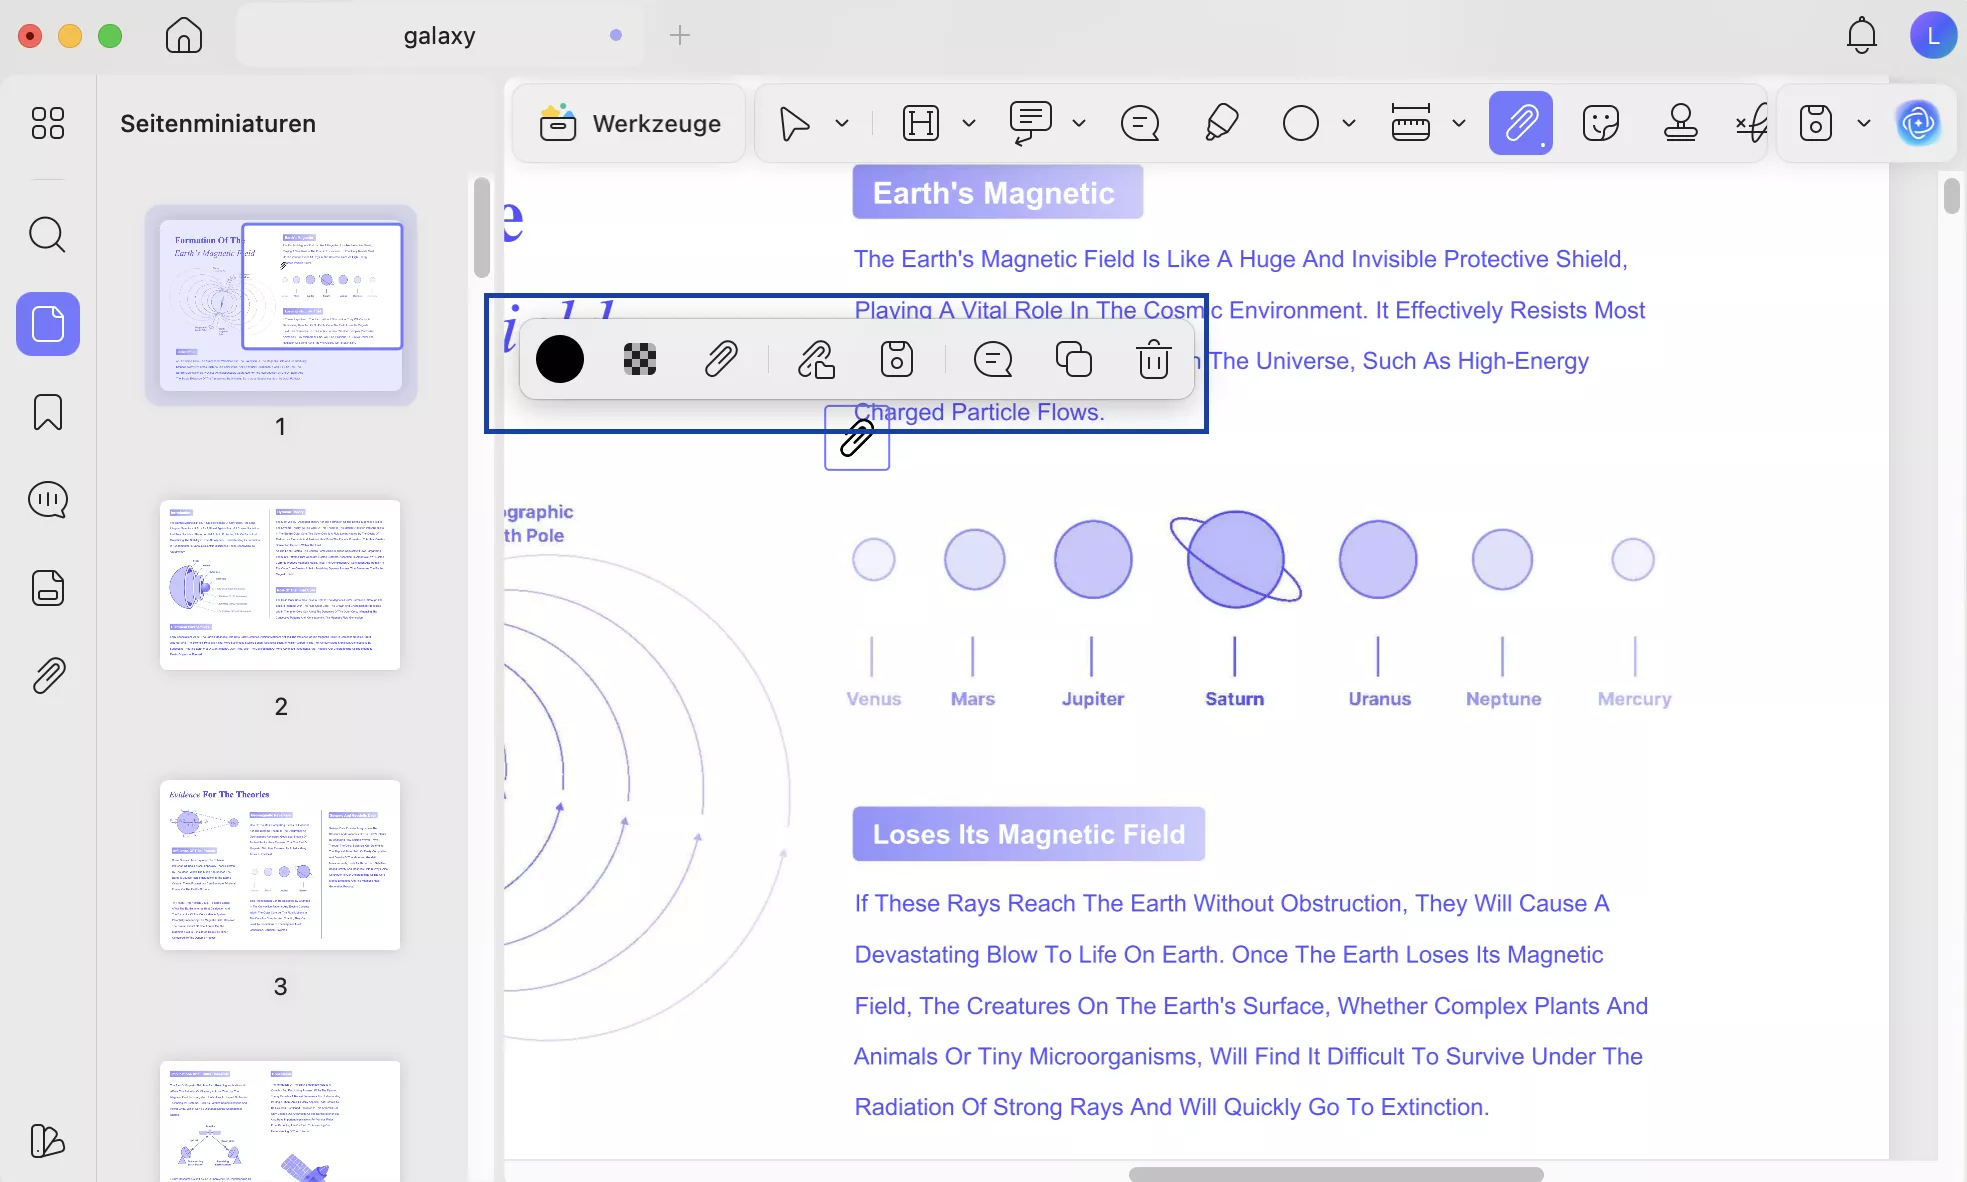Expand the selection arrow tool dropdown
Viewport: 1967px width, 1182px height.
[842, 123]
